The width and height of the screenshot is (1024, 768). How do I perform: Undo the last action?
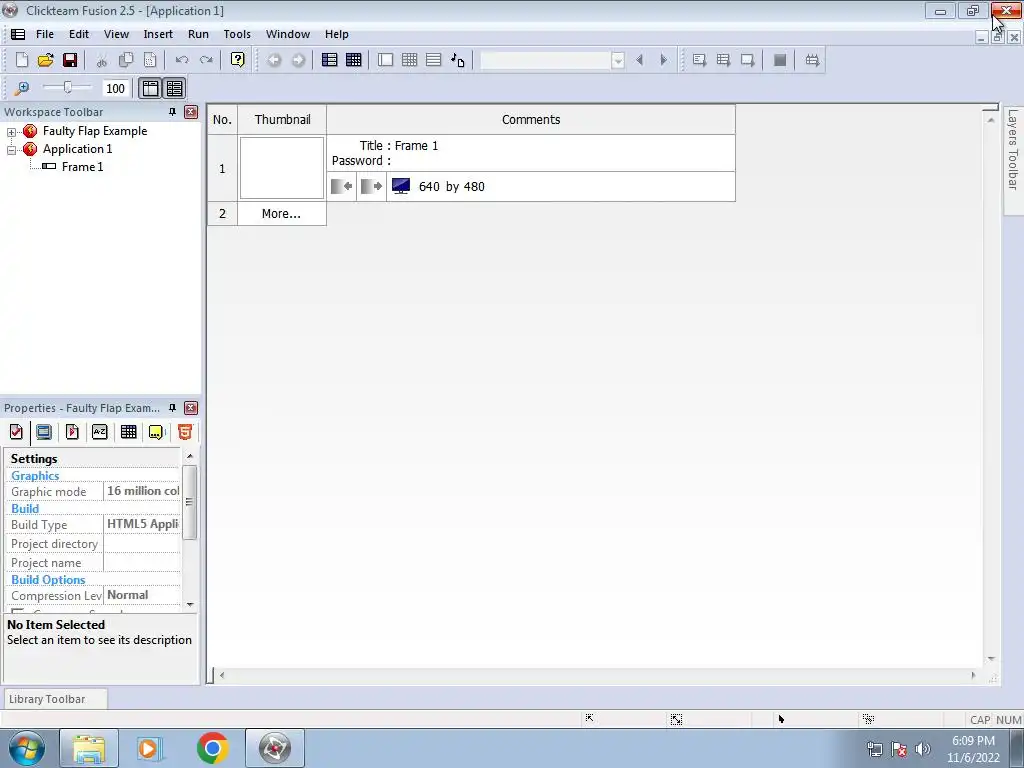pyautogui.click(x=182, y=60)
